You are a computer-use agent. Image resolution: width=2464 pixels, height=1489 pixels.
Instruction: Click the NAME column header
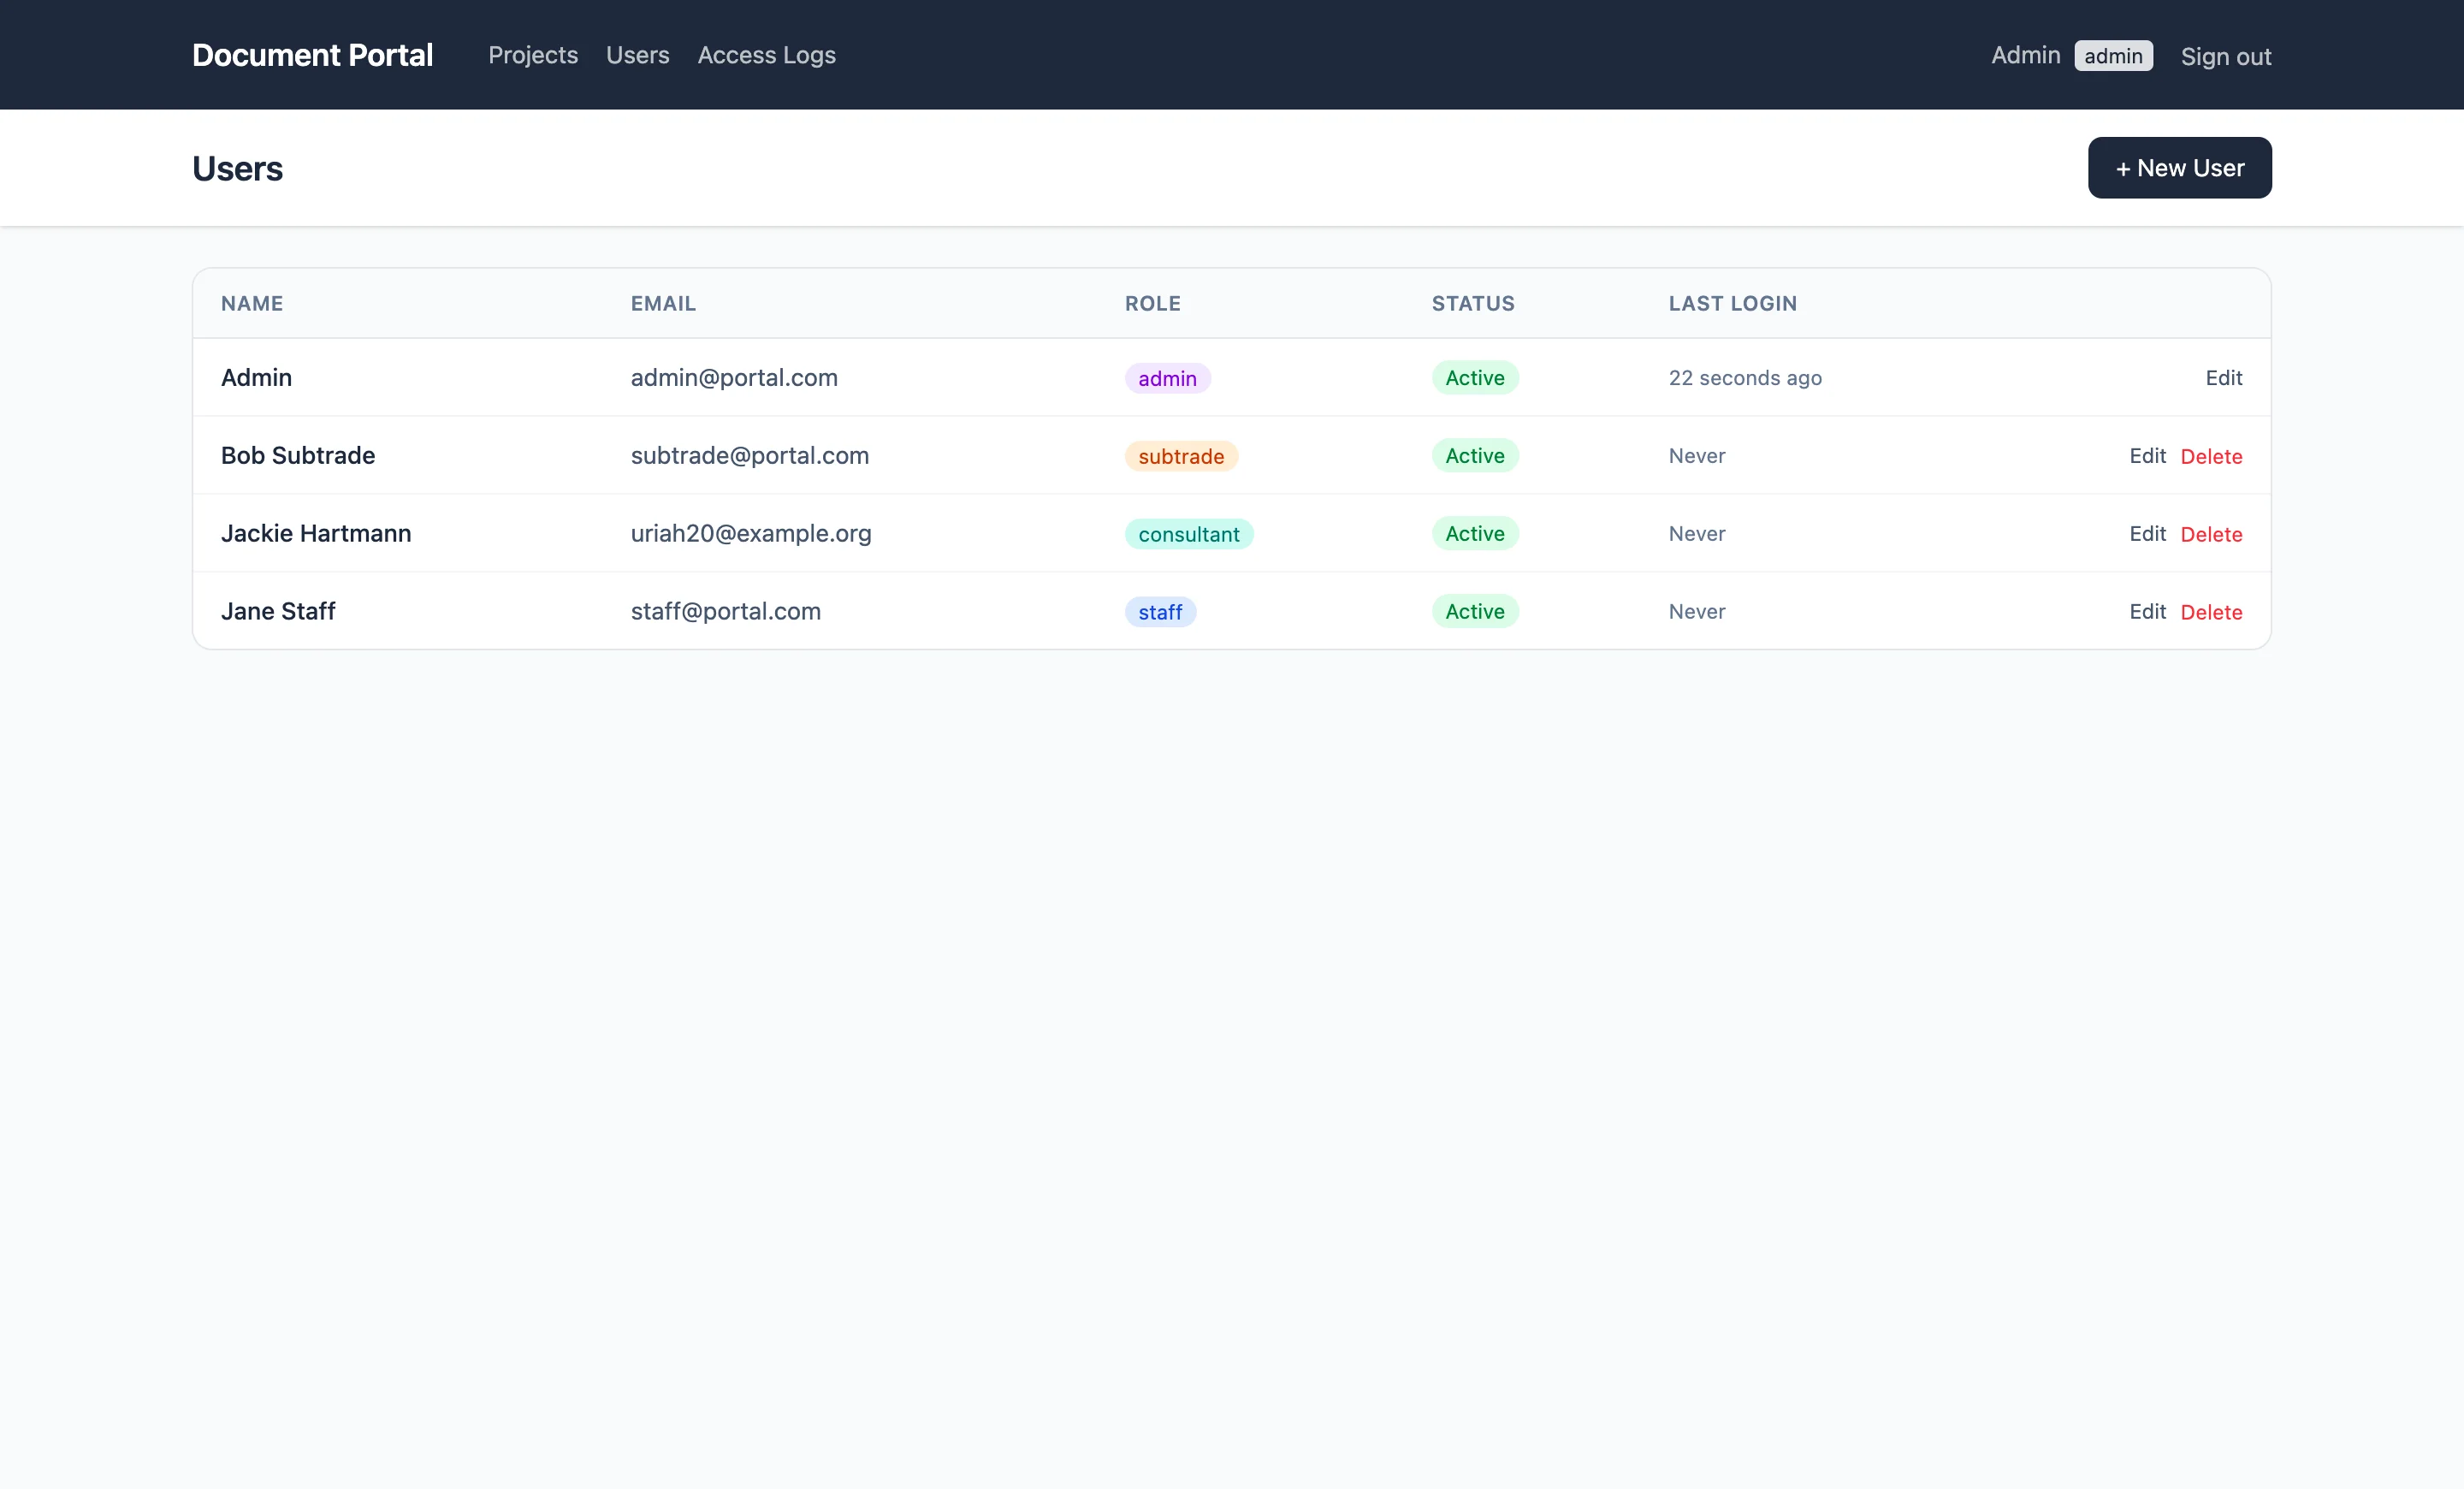point(252,303)
